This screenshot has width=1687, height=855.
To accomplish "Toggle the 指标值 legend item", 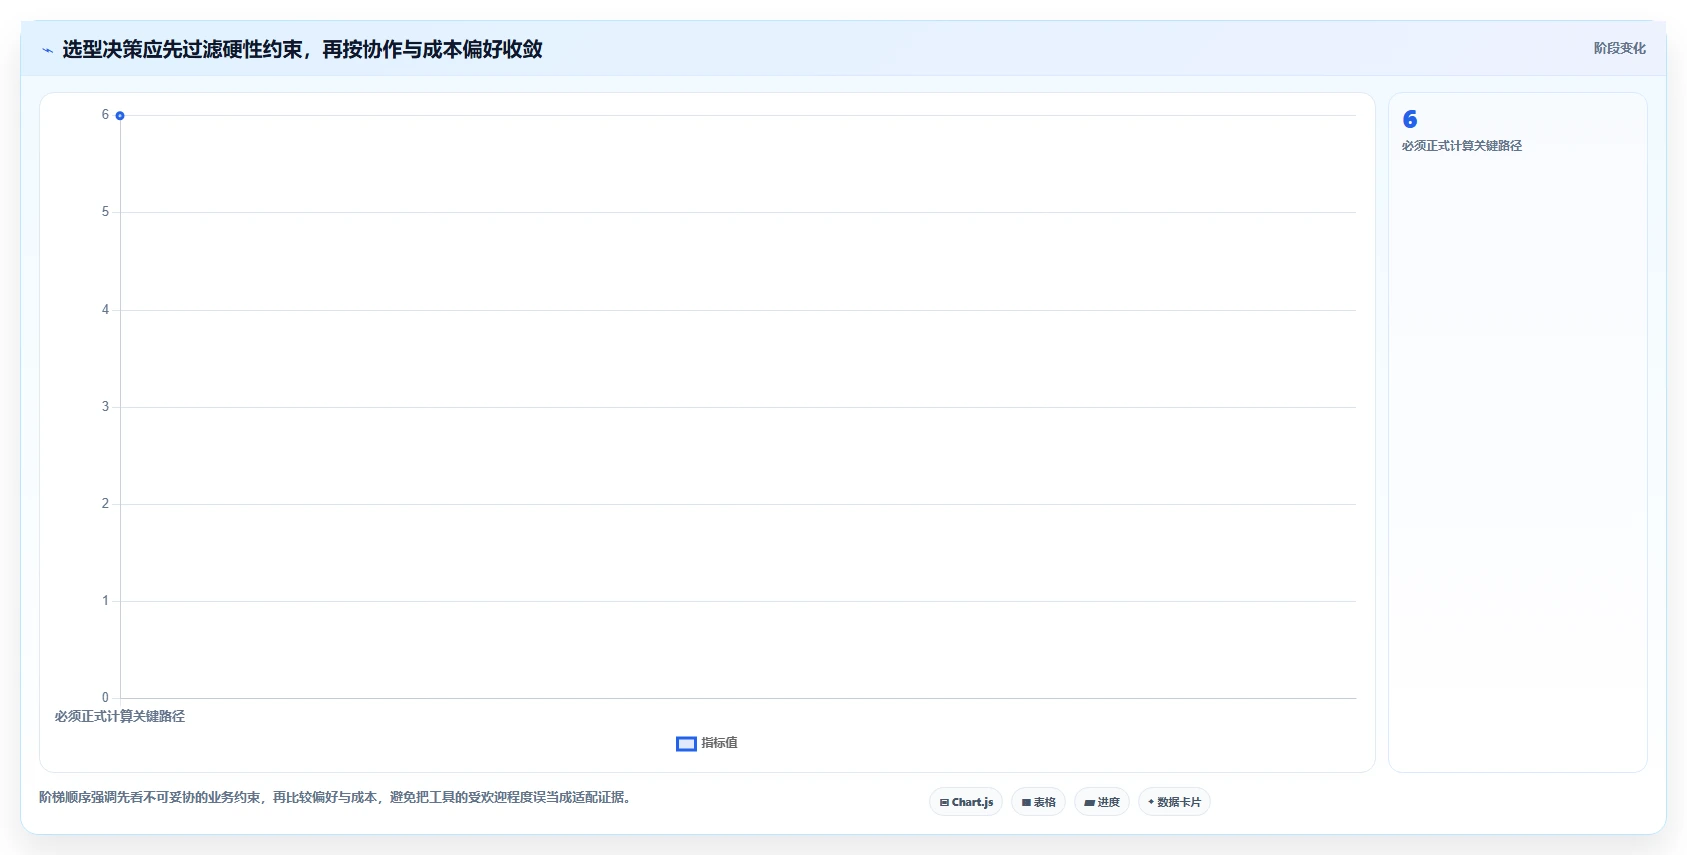I will coord(707,743).
